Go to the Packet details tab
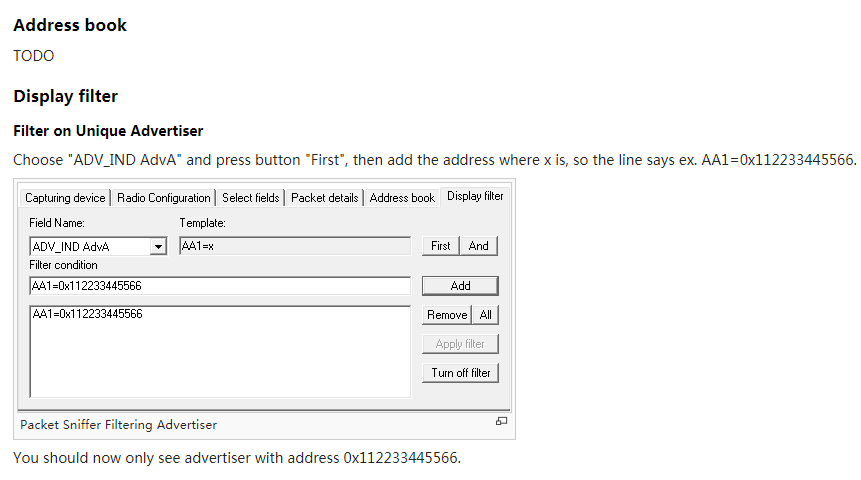The height and width of the screenshot is (480, 861). (x=325, y=198)
